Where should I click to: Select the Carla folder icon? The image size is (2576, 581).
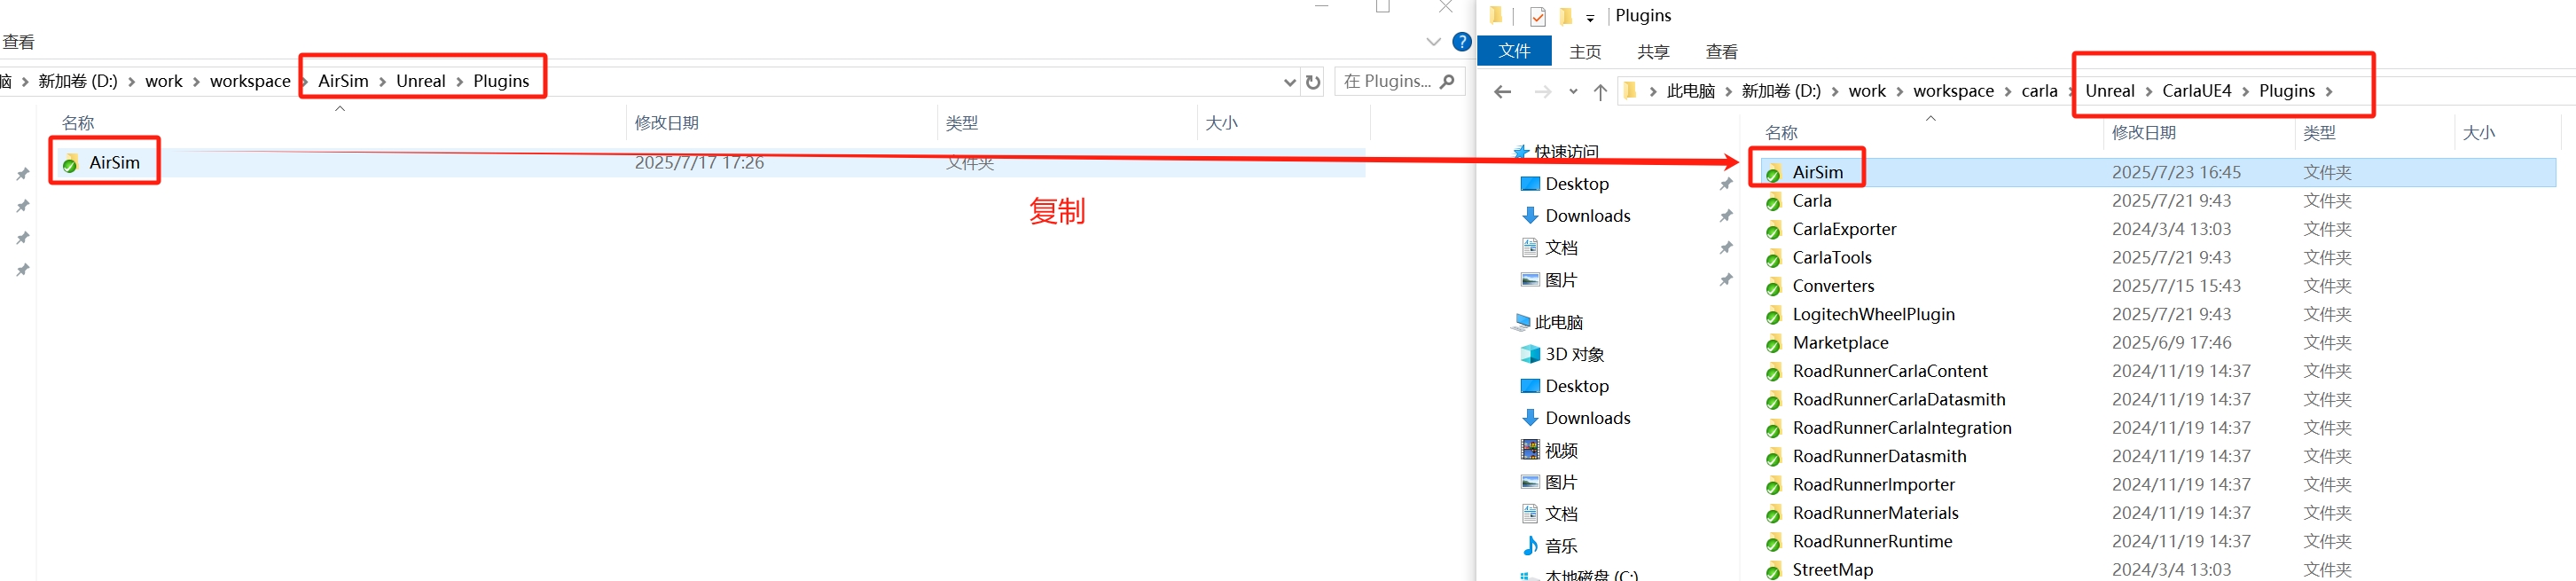1773,202
